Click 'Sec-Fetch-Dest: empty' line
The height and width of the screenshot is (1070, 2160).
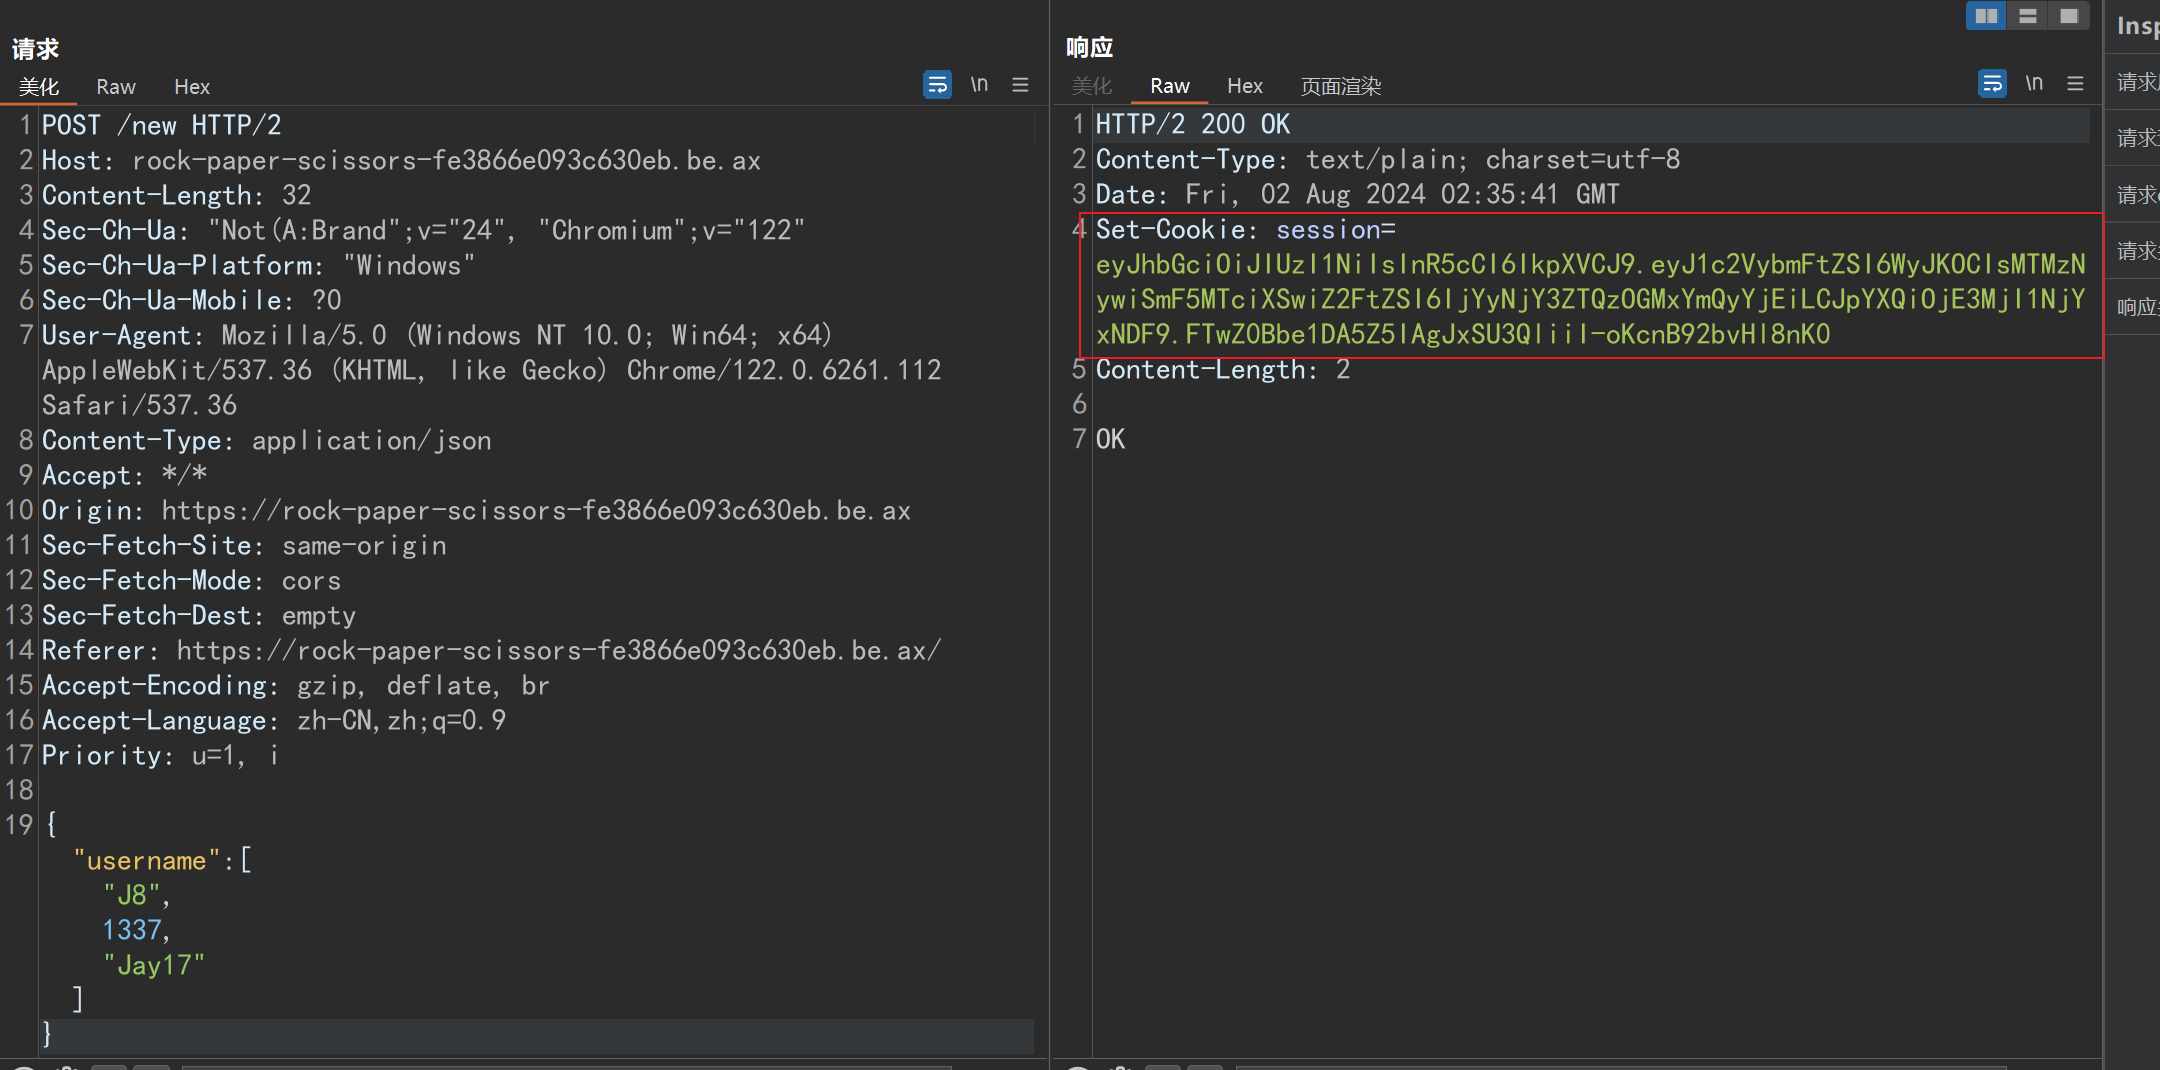coord(199,615)
